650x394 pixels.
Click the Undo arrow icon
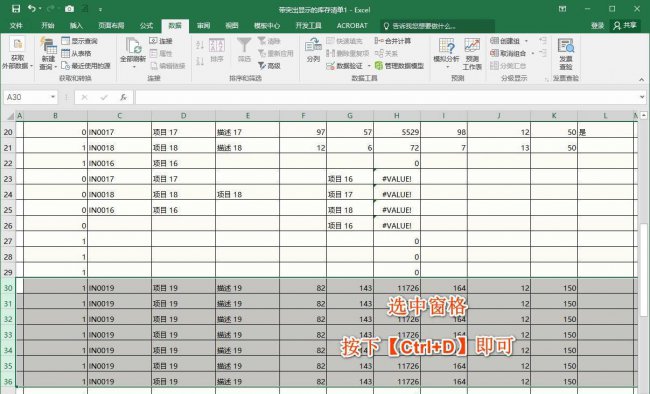coord(32,9)
